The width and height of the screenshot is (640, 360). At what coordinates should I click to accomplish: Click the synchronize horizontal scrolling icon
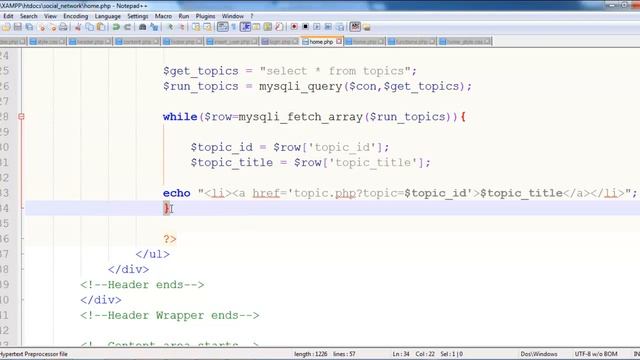click(208, 27)
